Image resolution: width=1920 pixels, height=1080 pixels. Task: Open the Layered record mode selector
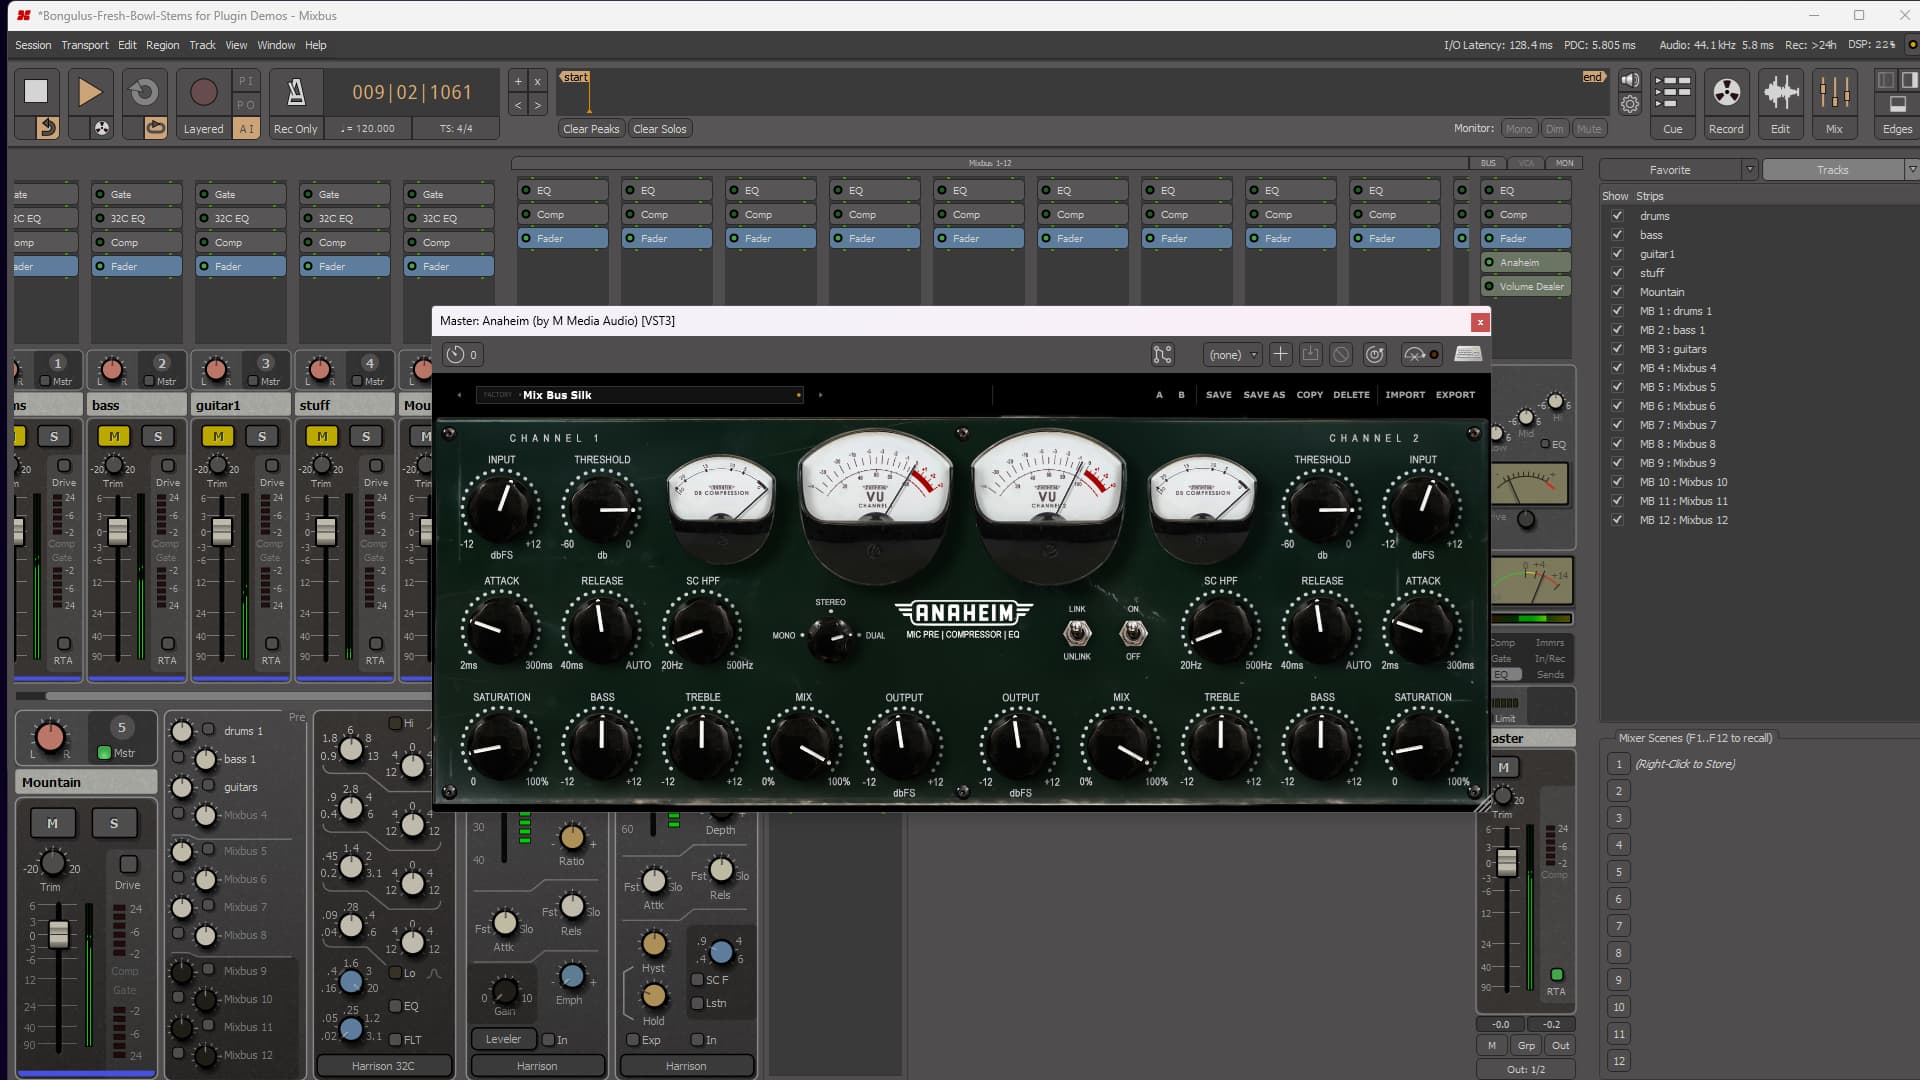coord(203,129)
